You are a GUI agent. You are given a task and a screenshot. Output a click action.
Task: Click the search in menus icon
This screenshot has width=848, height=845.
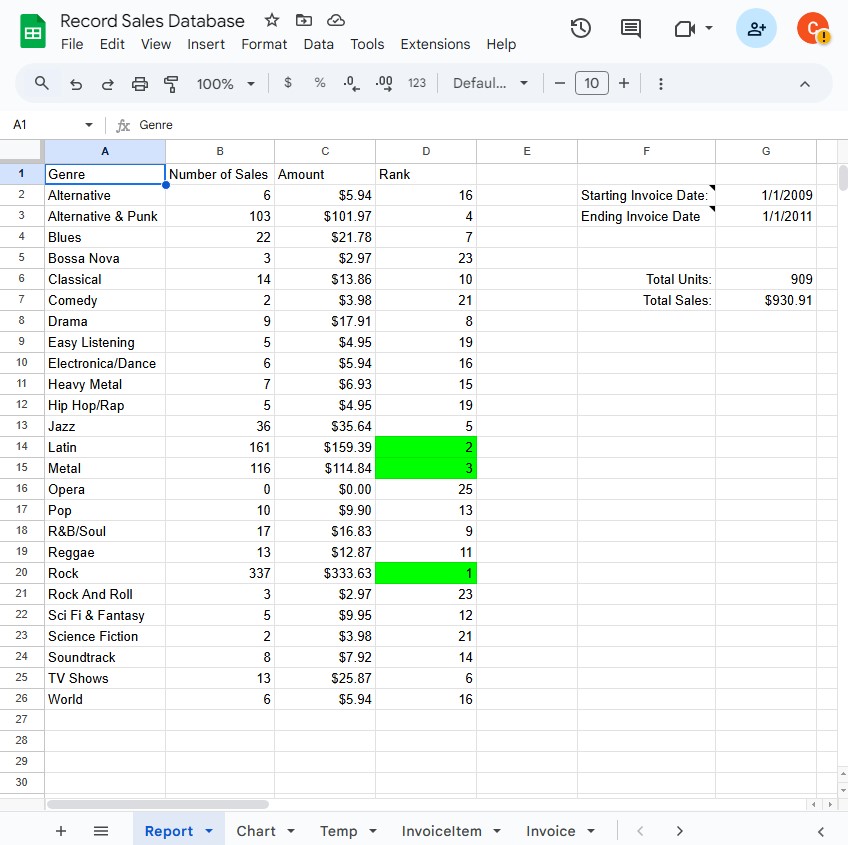[x=41, y=84]
